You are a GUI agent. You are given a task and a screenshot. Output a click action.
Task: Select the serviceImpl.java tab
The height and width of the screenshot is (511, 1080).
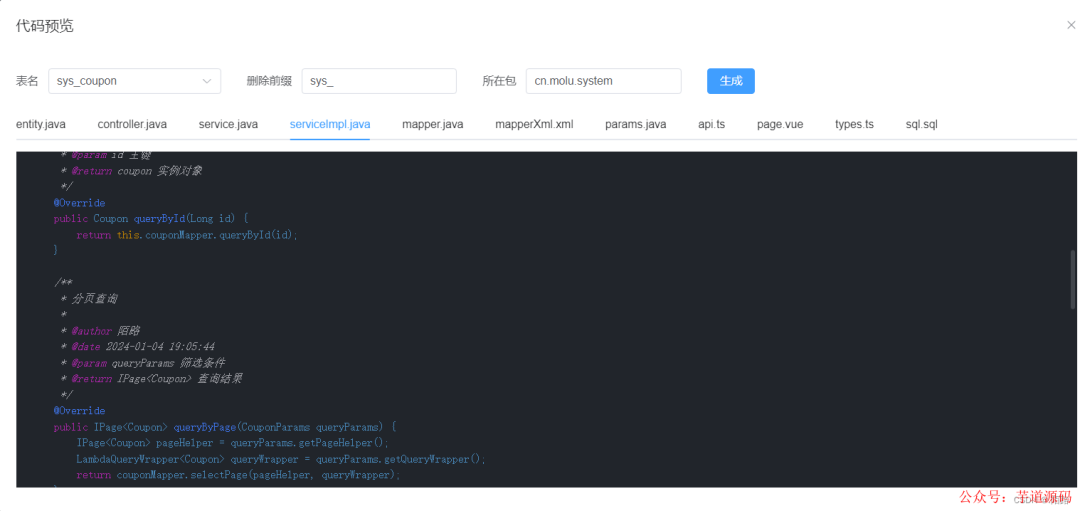click(x=330, y=125)
